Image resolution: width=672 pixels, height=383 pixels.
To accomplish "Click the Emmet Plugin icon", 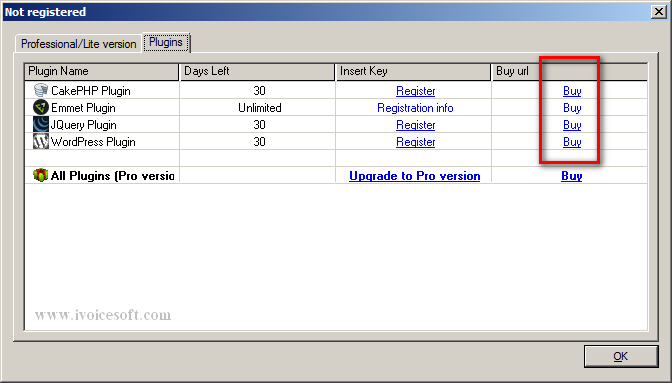I will (41, 107).
